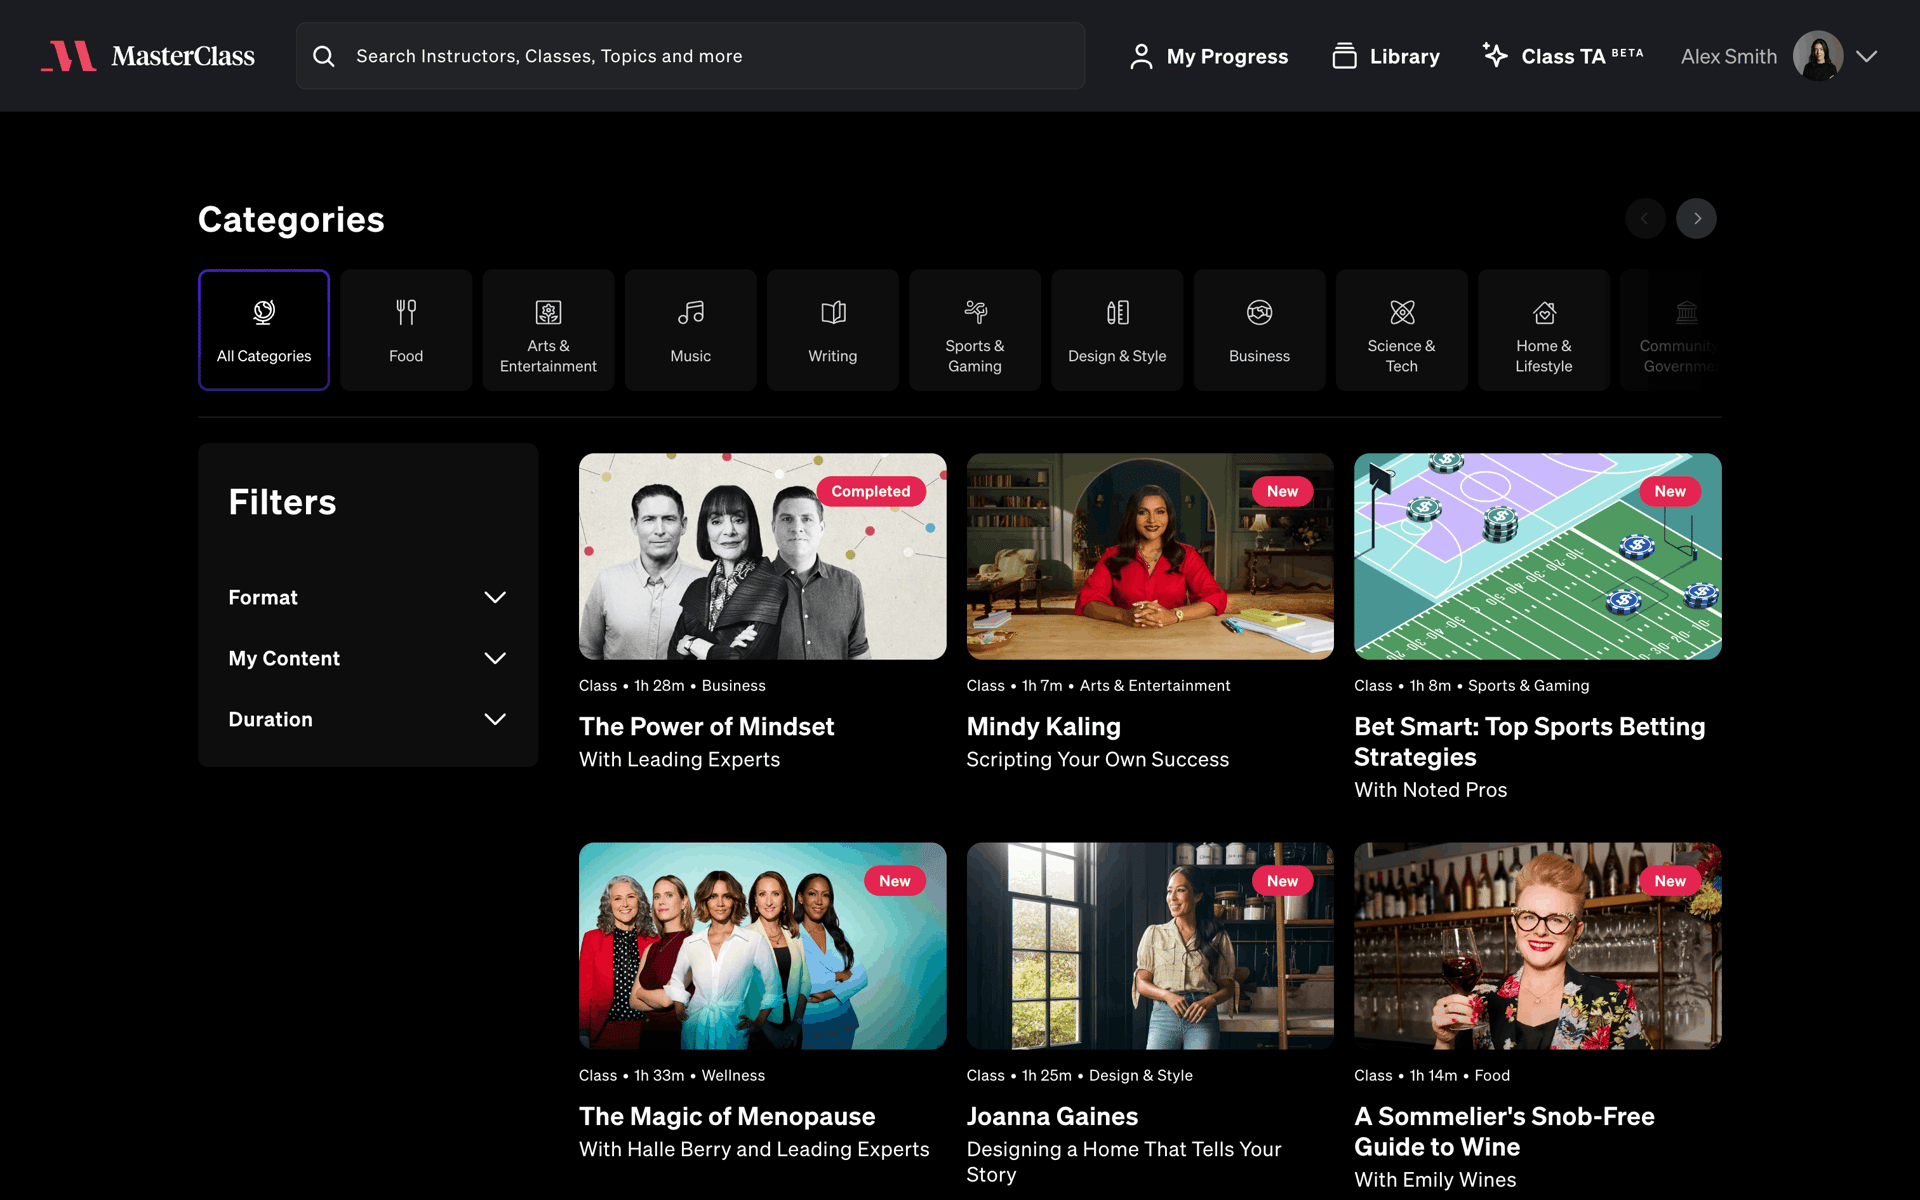The image size is (1920, 1200).
Task: Open The Magic of Menopause thumbnail
Action: tap(762, 946)
